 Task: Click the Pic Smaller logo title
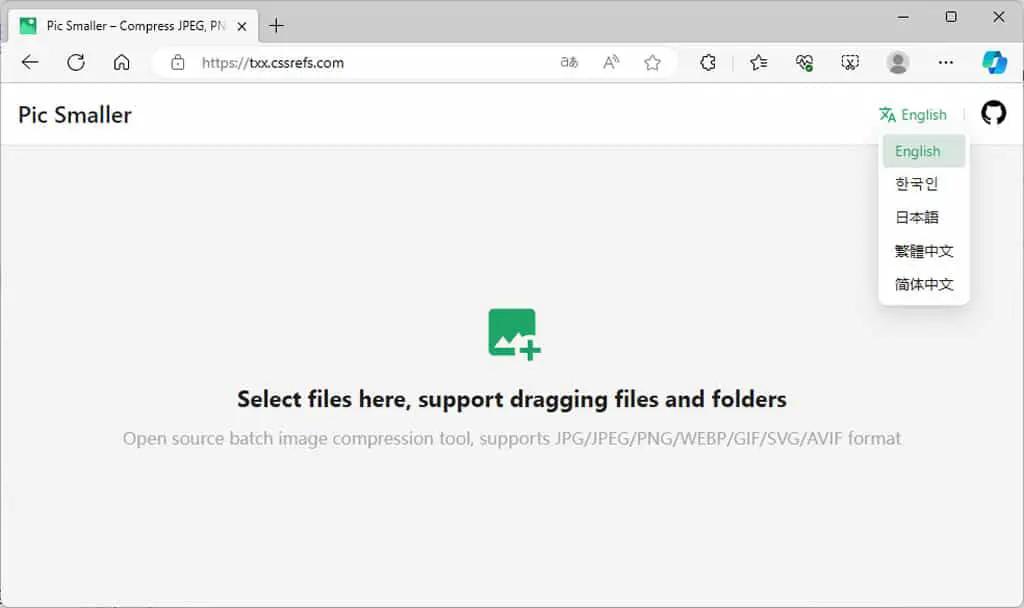75,115
